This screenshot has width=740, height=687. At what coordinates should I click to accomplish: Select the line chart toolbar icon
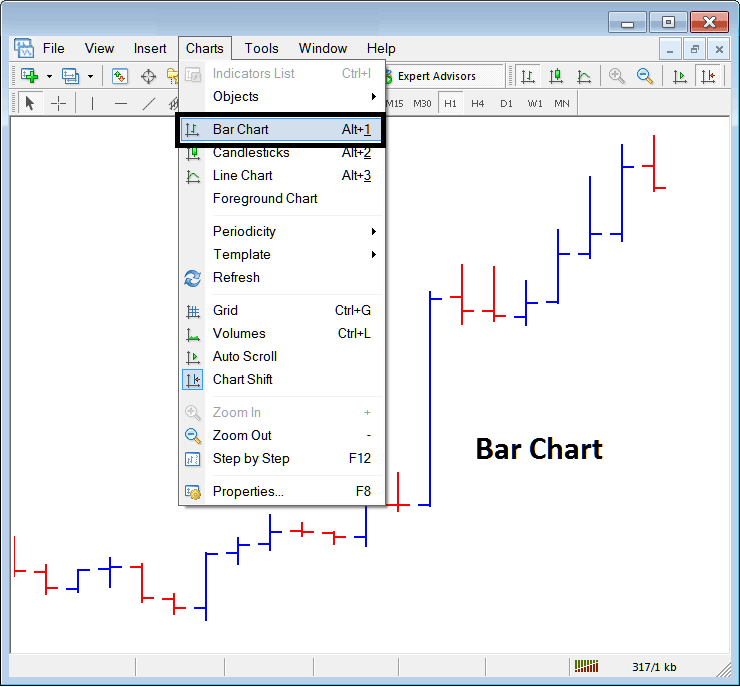click(583, 76)
